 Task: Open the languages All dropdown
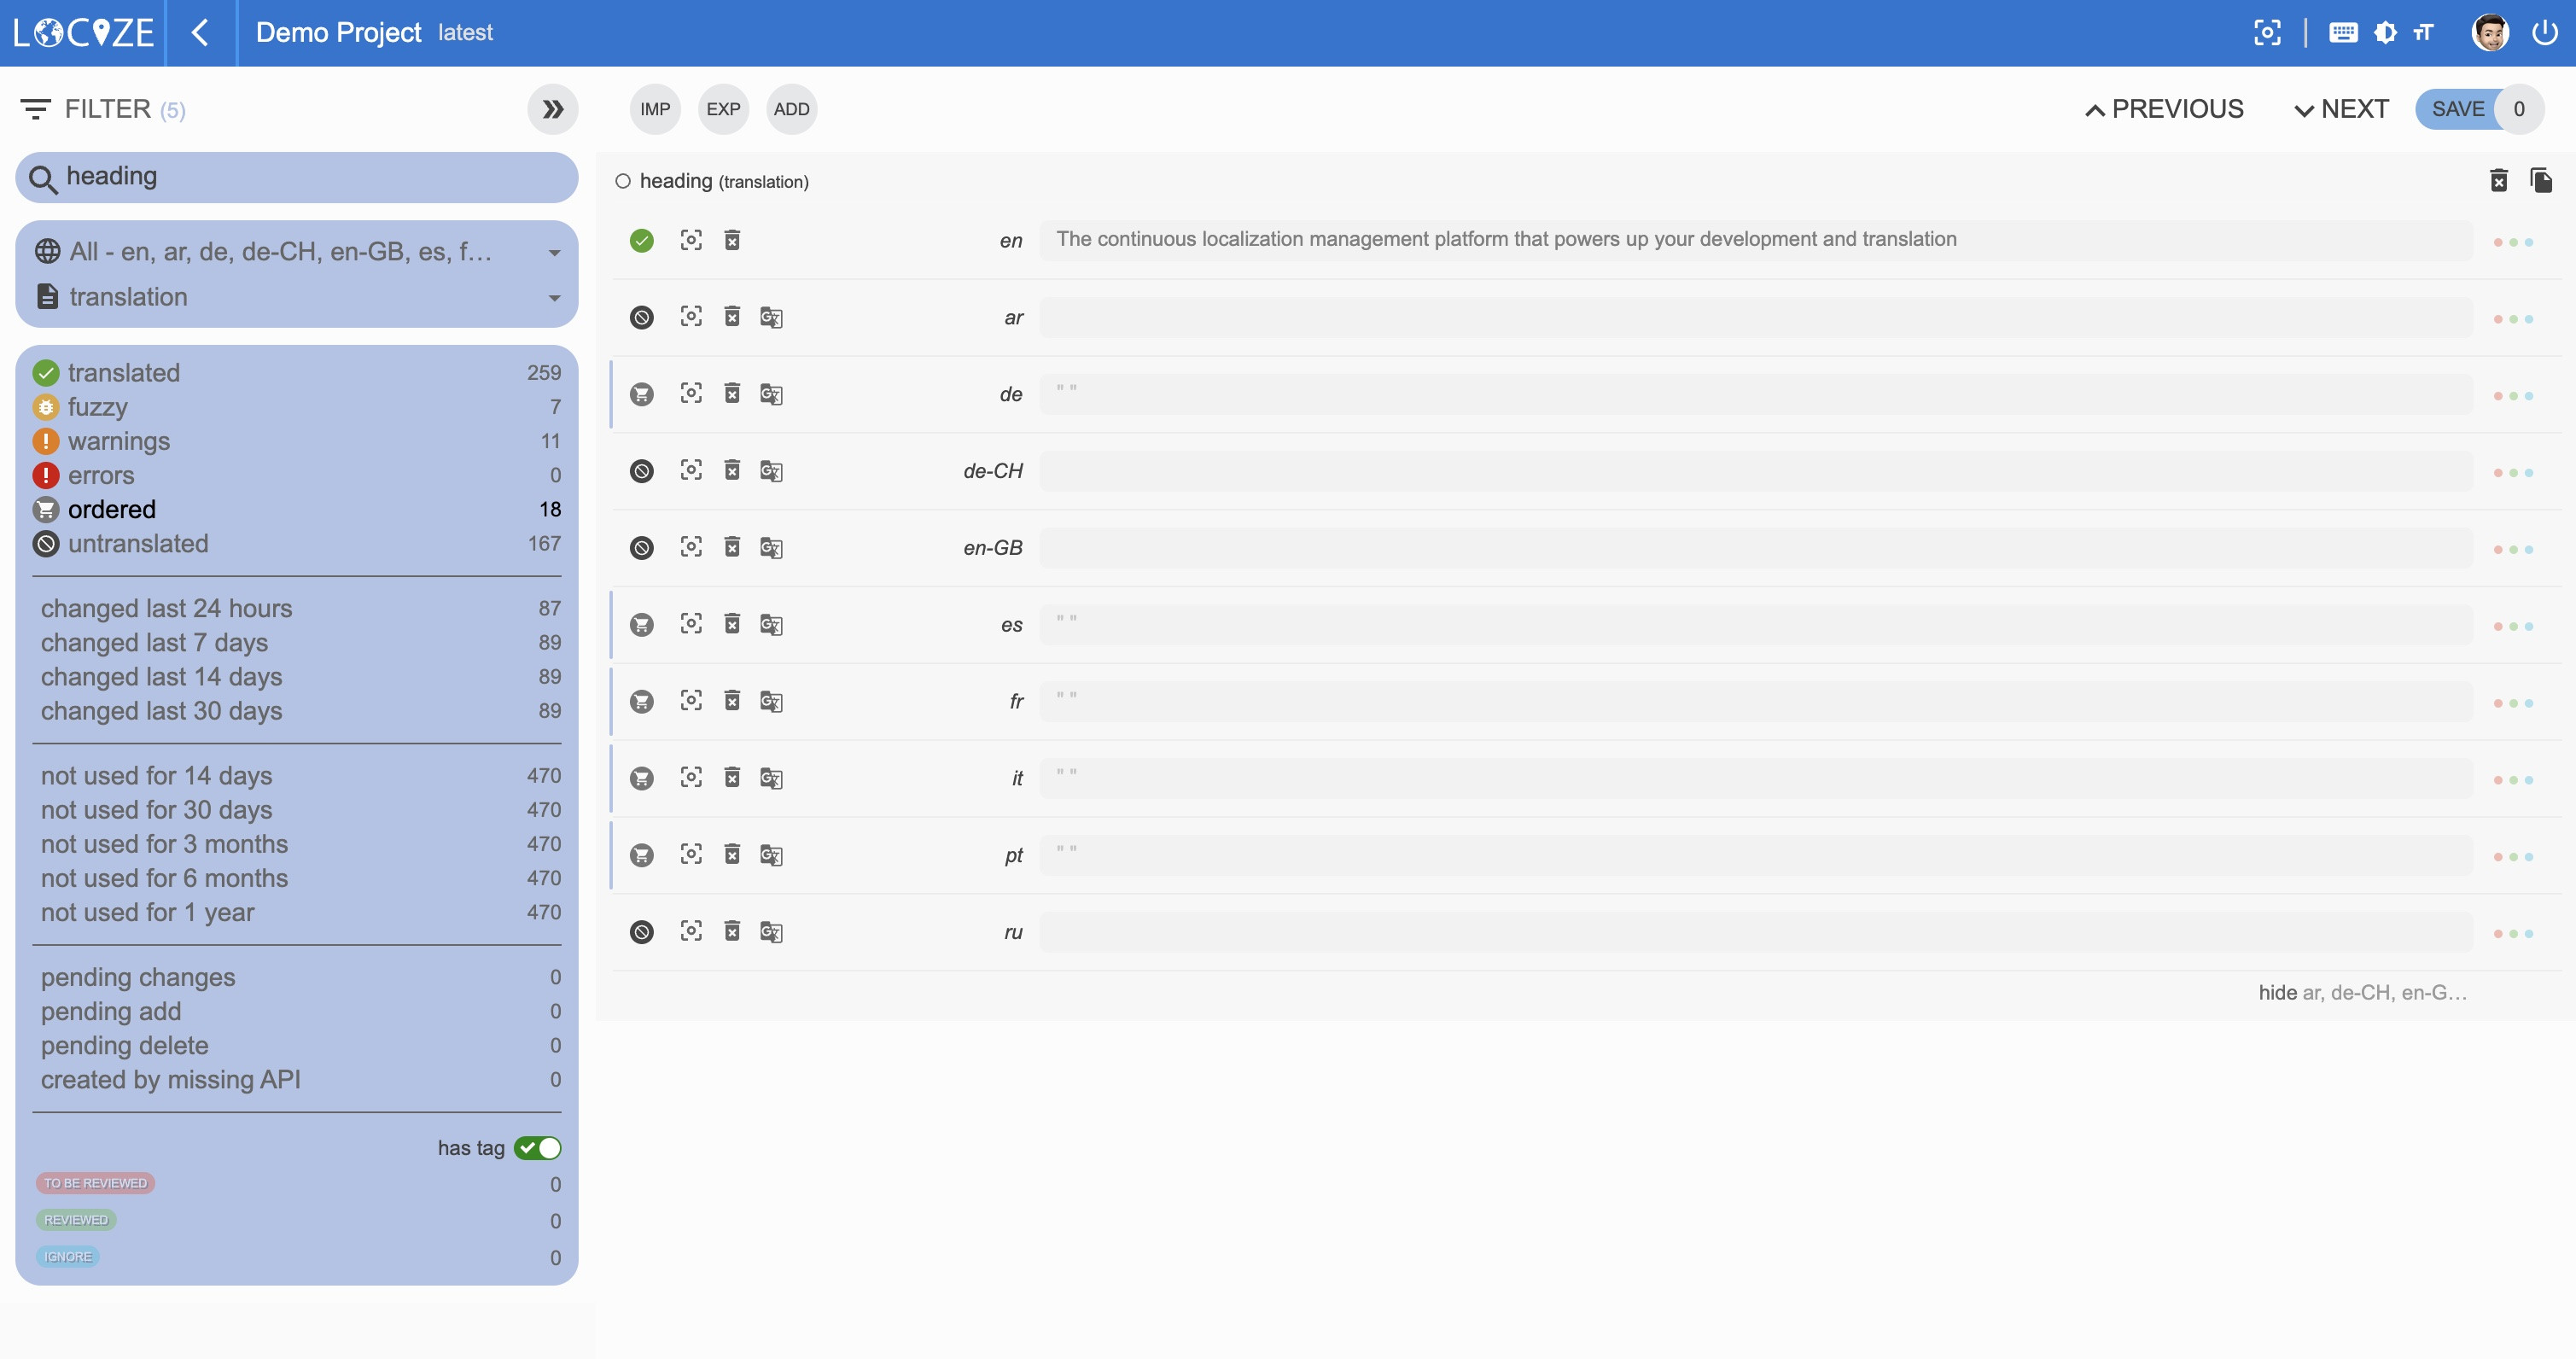click(x=297, y=252)
